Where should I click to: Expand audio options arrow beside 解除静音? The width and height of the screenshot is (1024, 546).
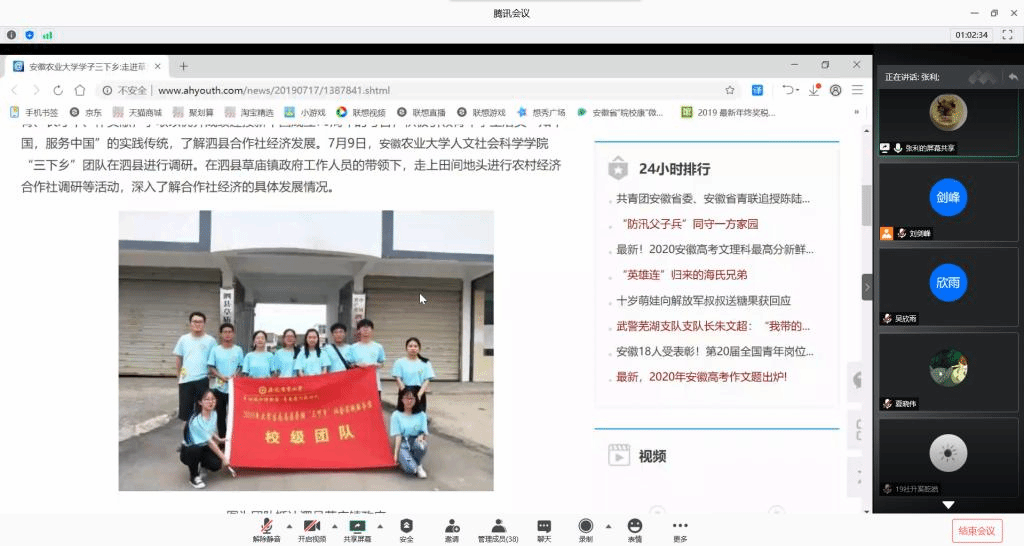point(290,525)
